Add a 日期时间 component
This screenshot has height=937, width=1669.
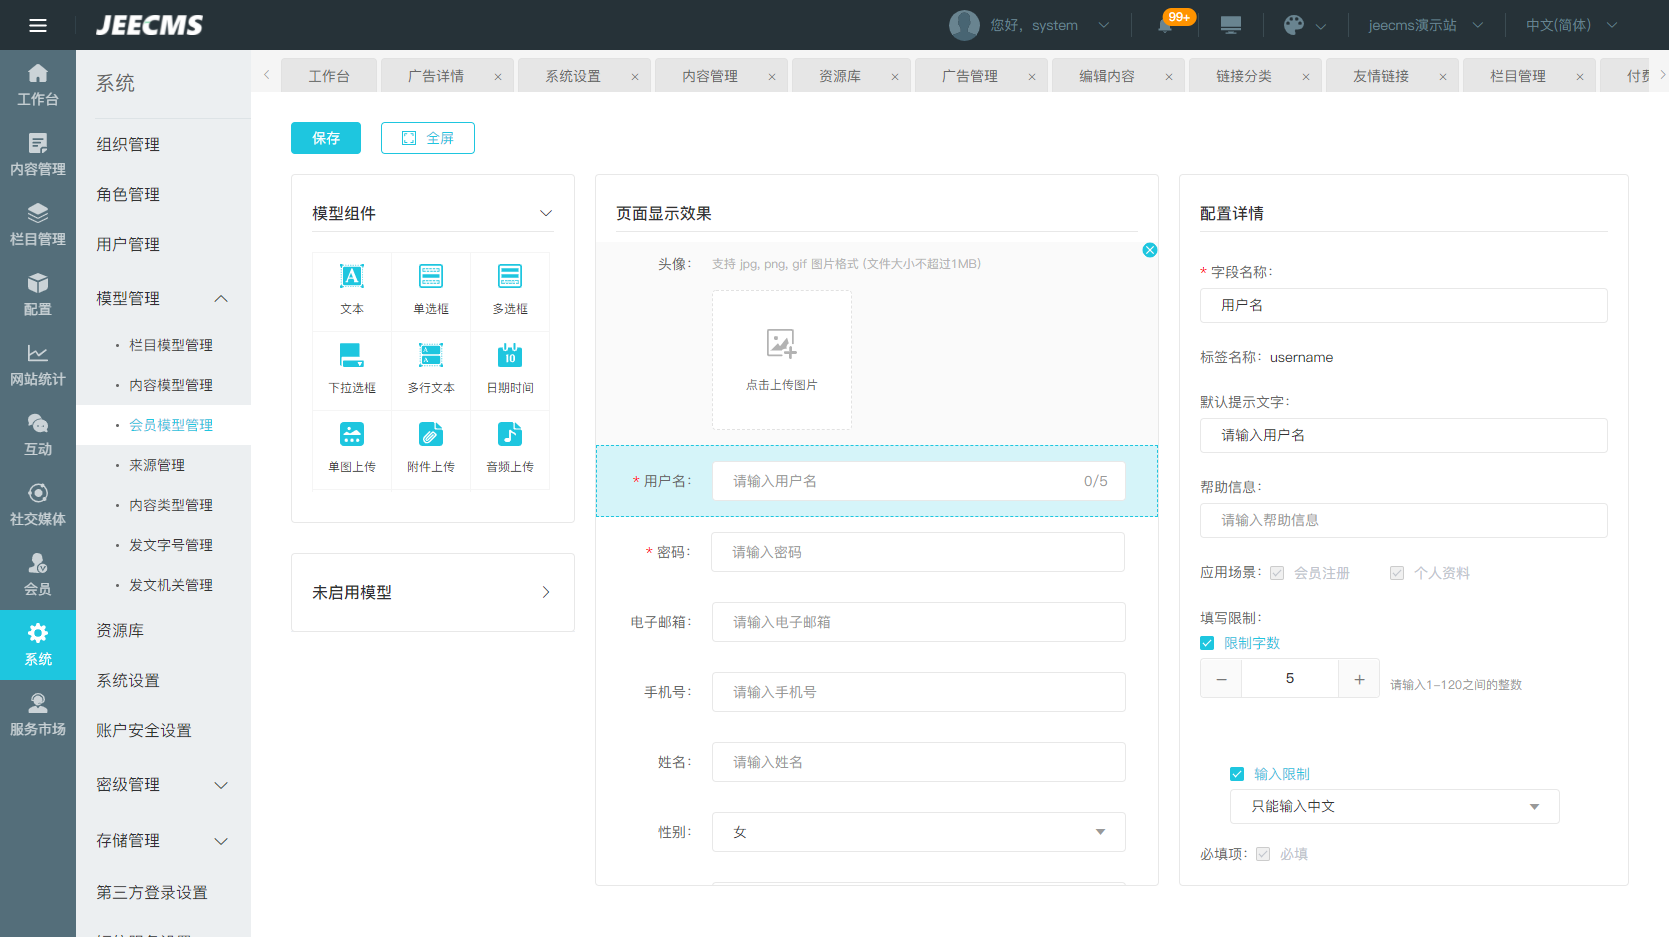coord(510,370)
